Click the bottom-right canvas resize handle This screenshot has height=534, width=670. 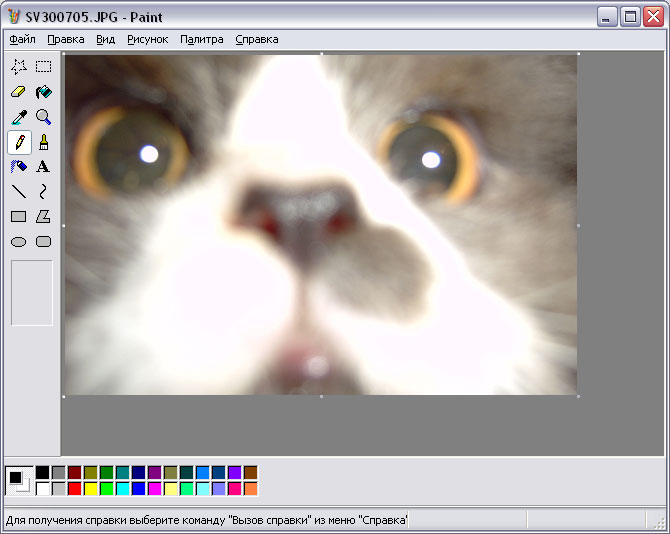(579, 397)
